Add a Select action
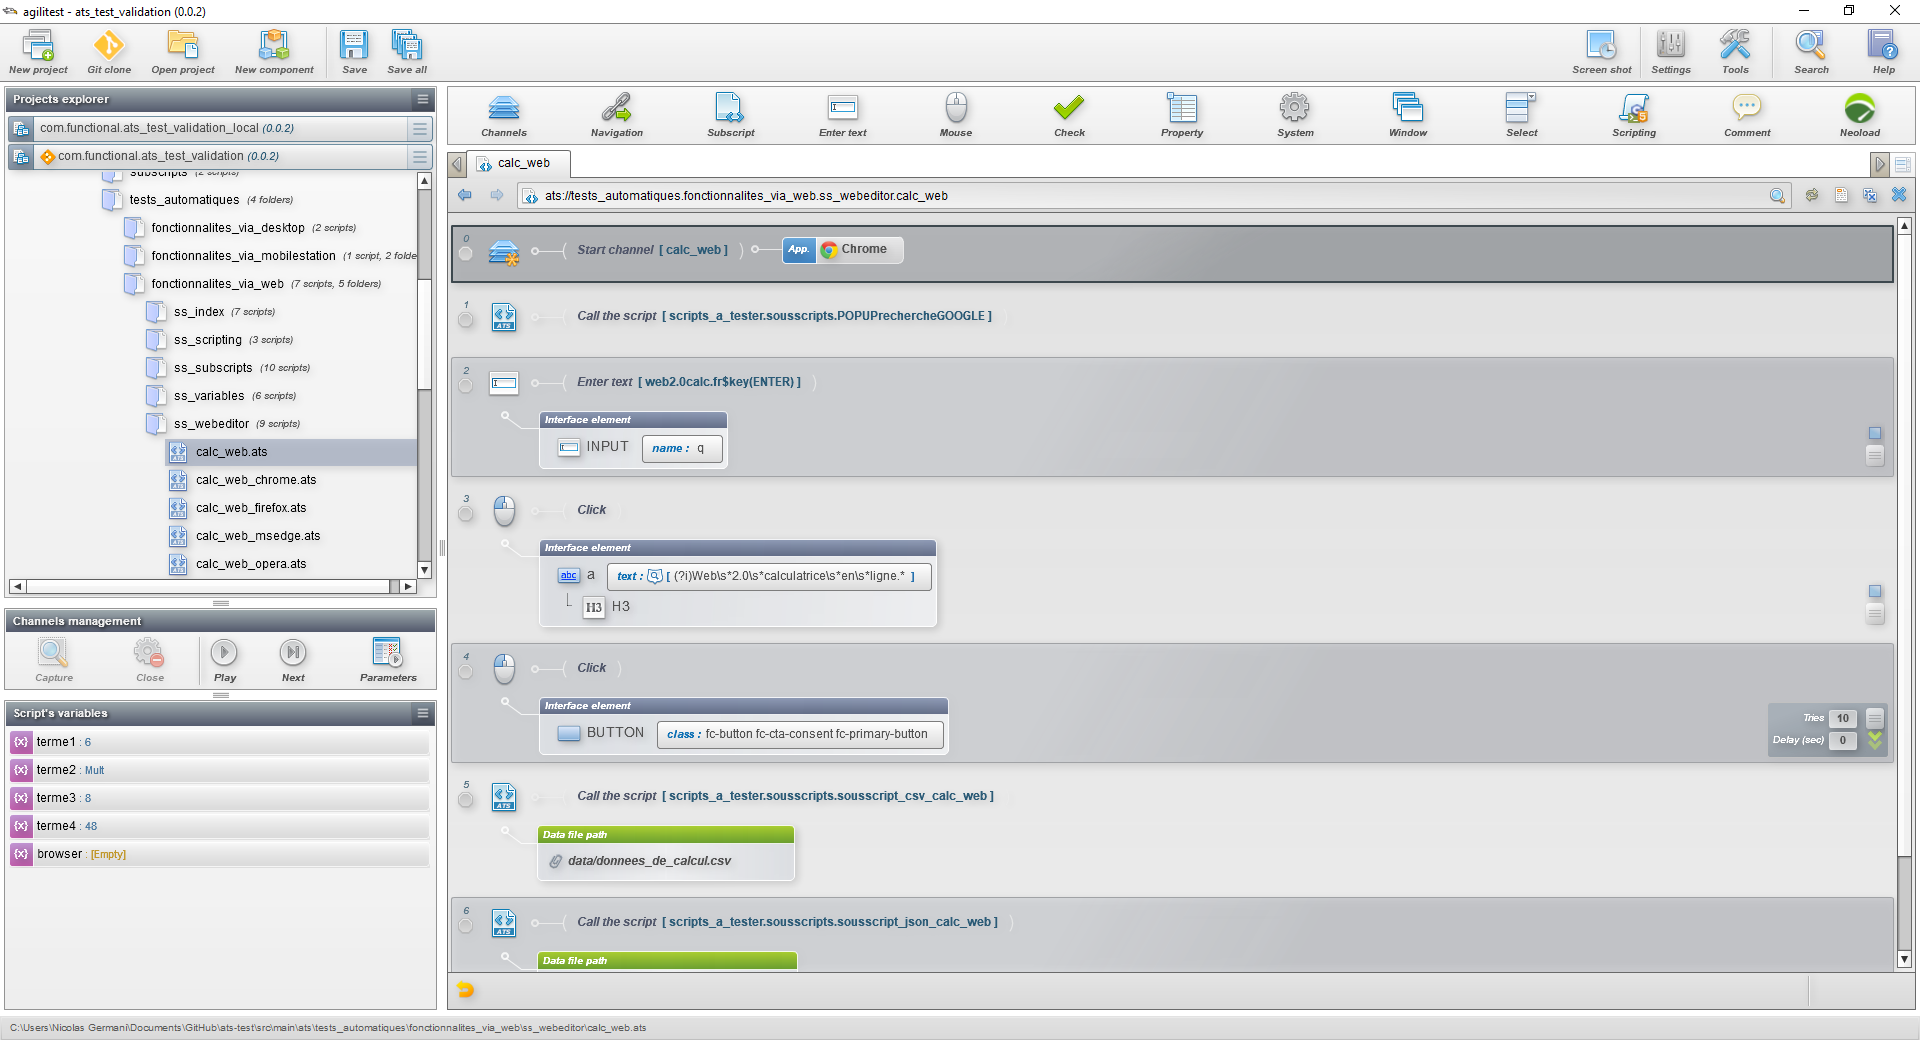 pos(1522,115)
